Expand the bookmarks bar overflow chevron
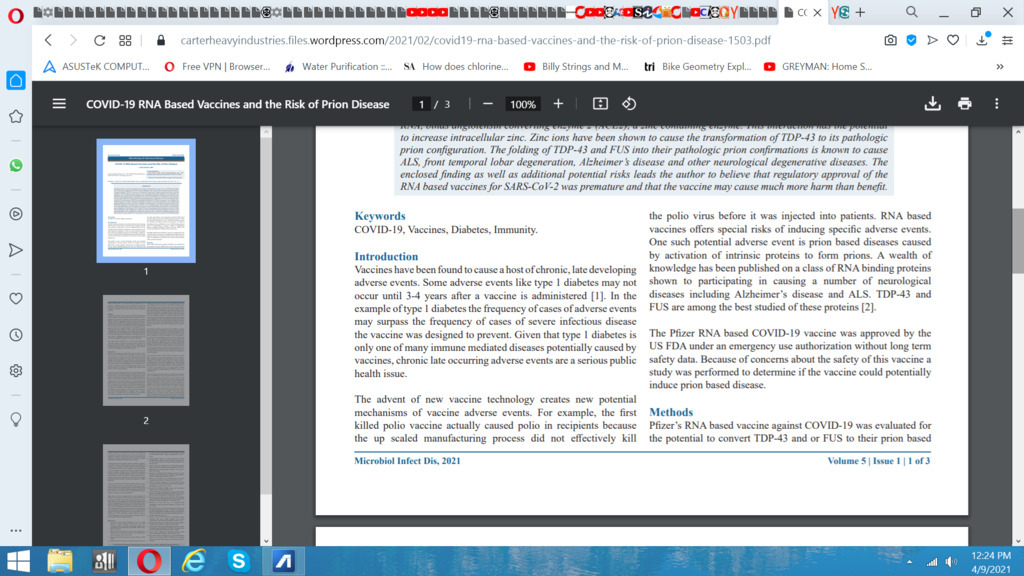This screenshot has height=576, width=1024. [999, 67]
